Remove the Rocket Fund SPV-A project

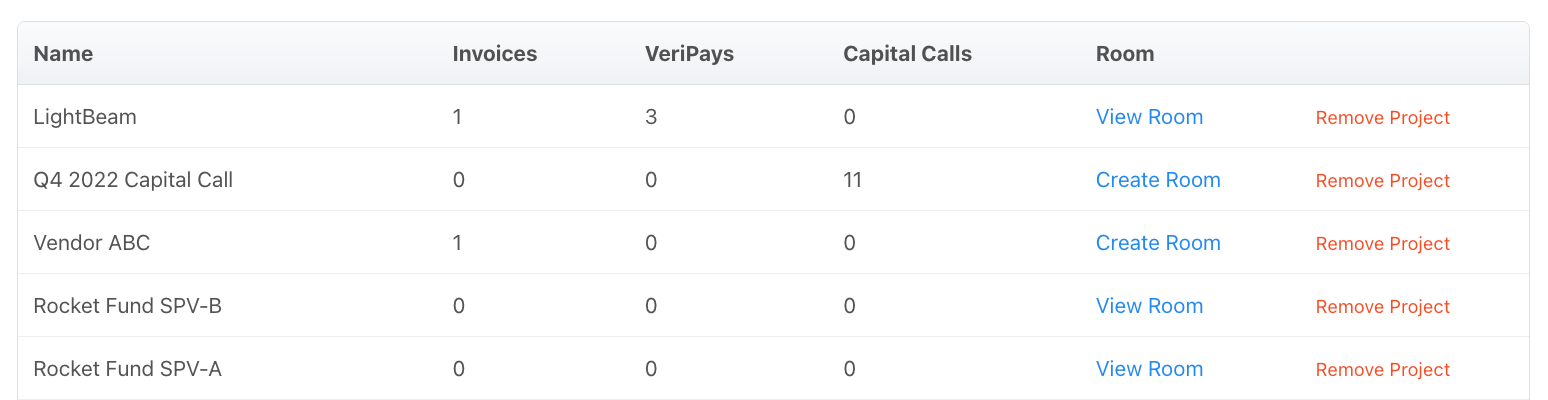pyautogui.click(x=1382, y=370)
